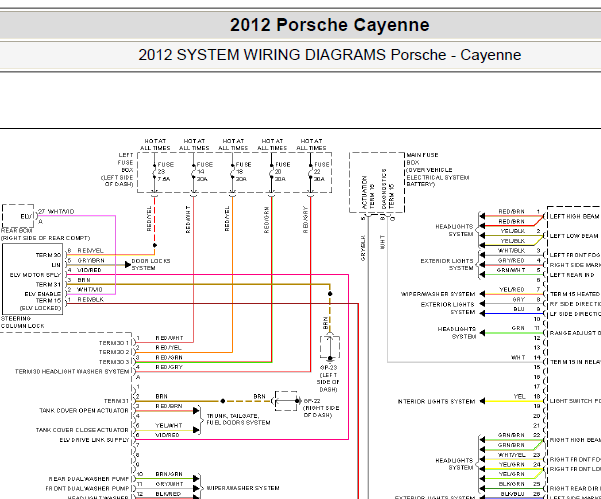The width and height of the screenshot is (601, 499).
Task: Click the 'RED/GRN' wire label at pin 3
Action: pos(169,357)
